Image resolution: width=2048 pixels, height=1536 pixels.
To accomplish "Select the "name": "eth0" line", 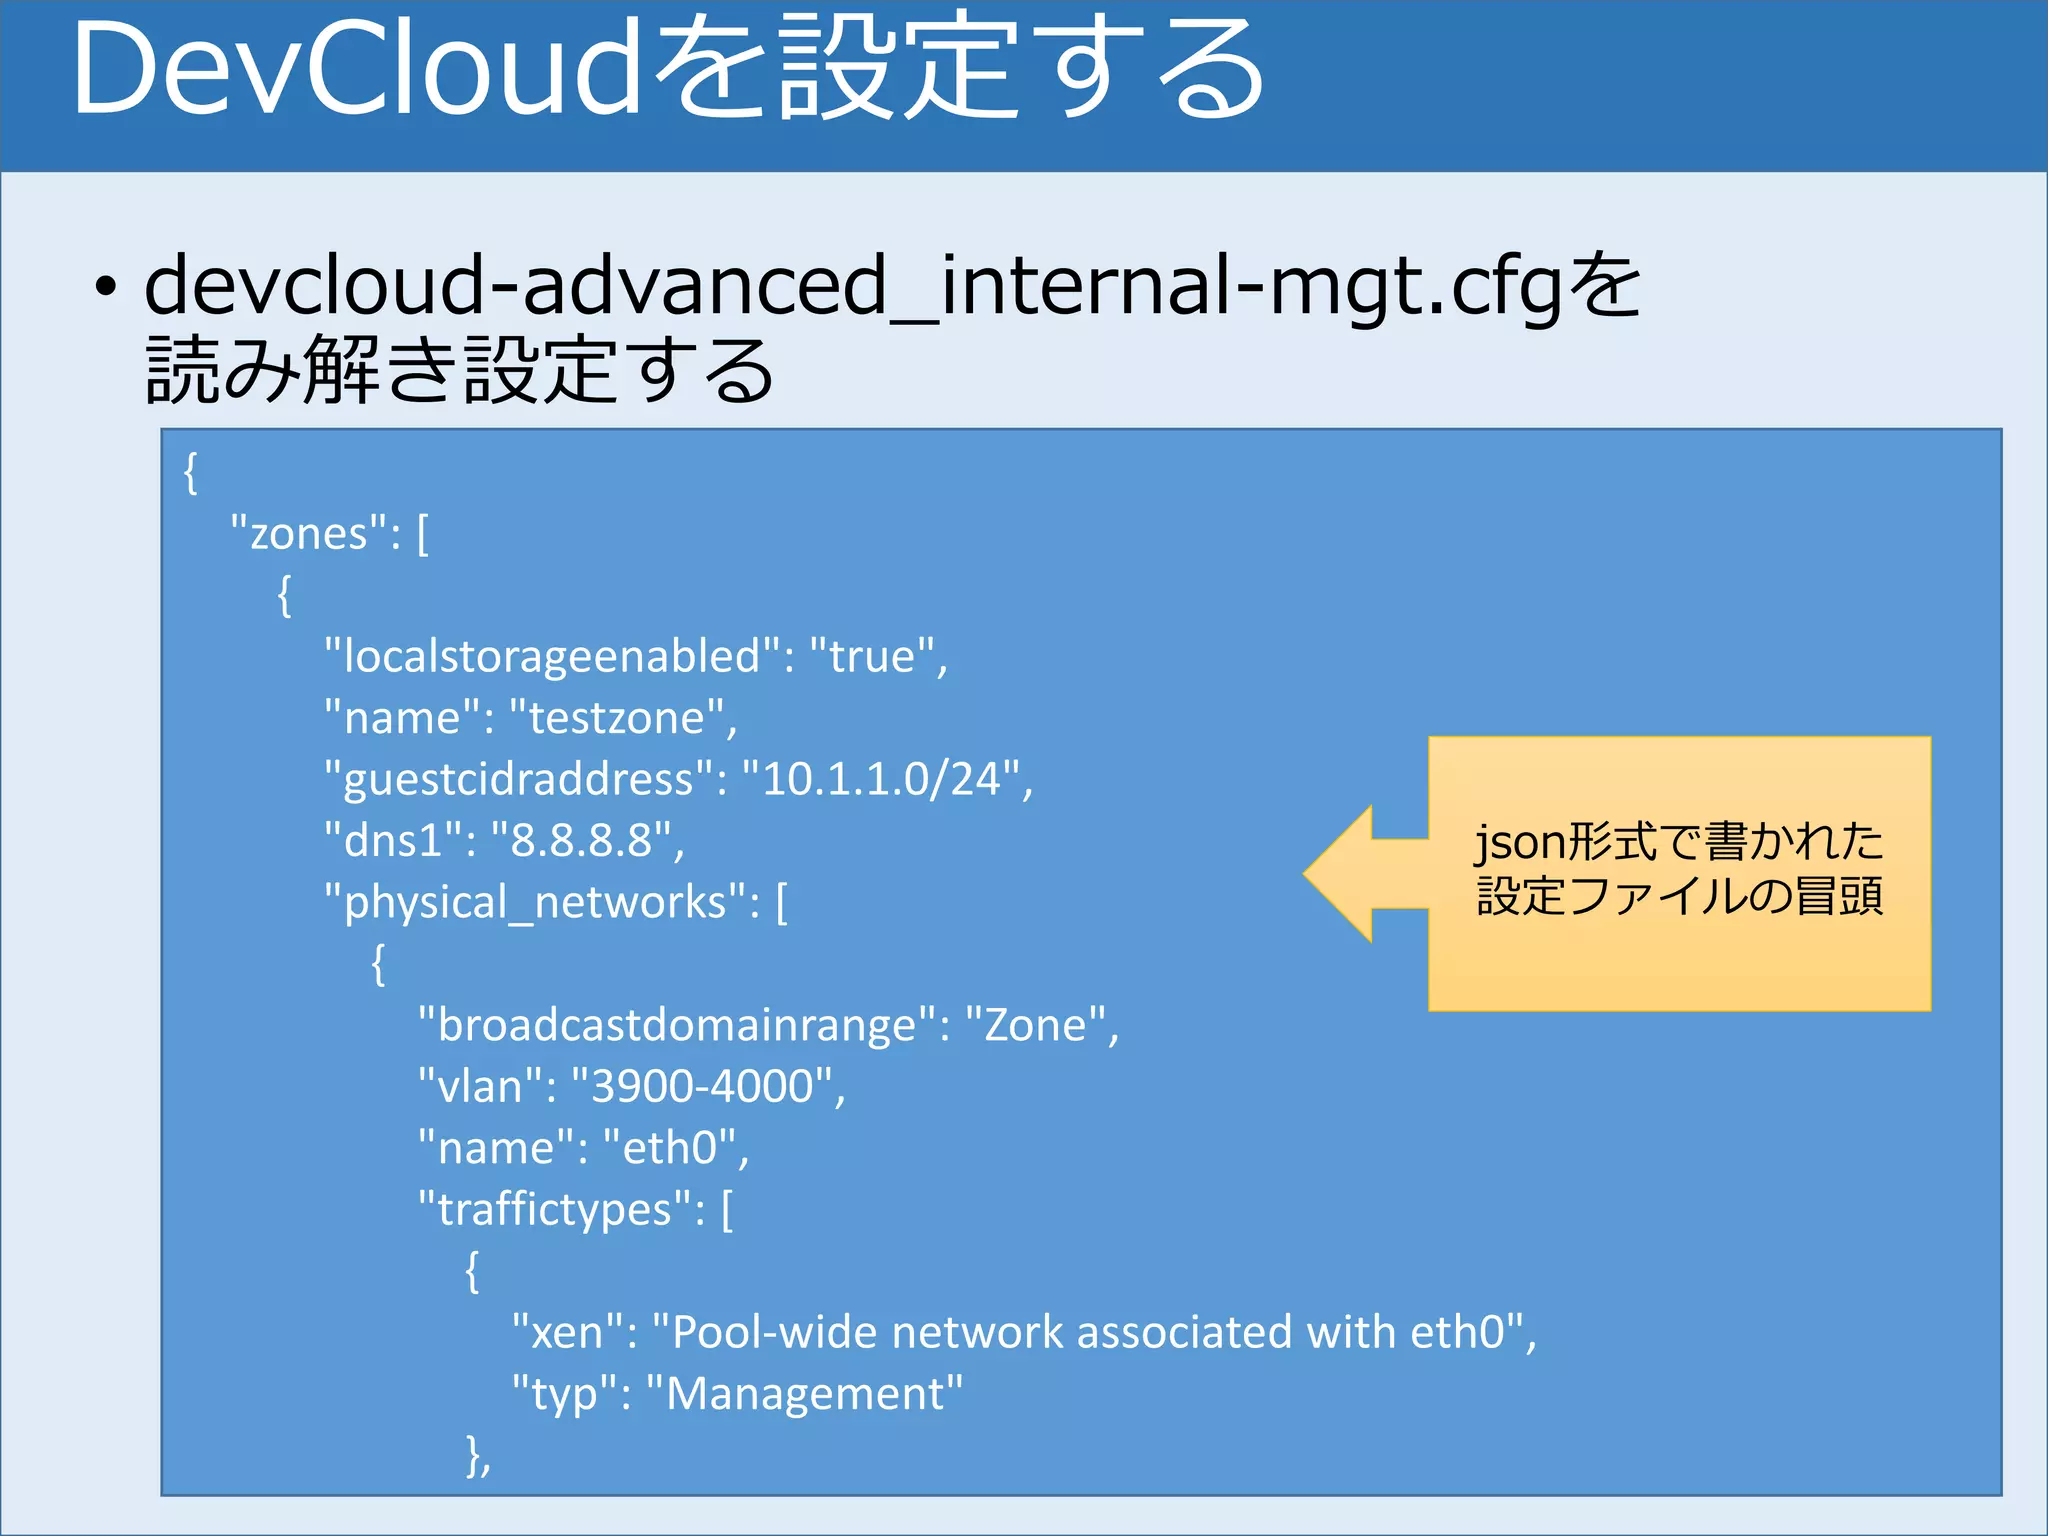I will [583, 1148].
